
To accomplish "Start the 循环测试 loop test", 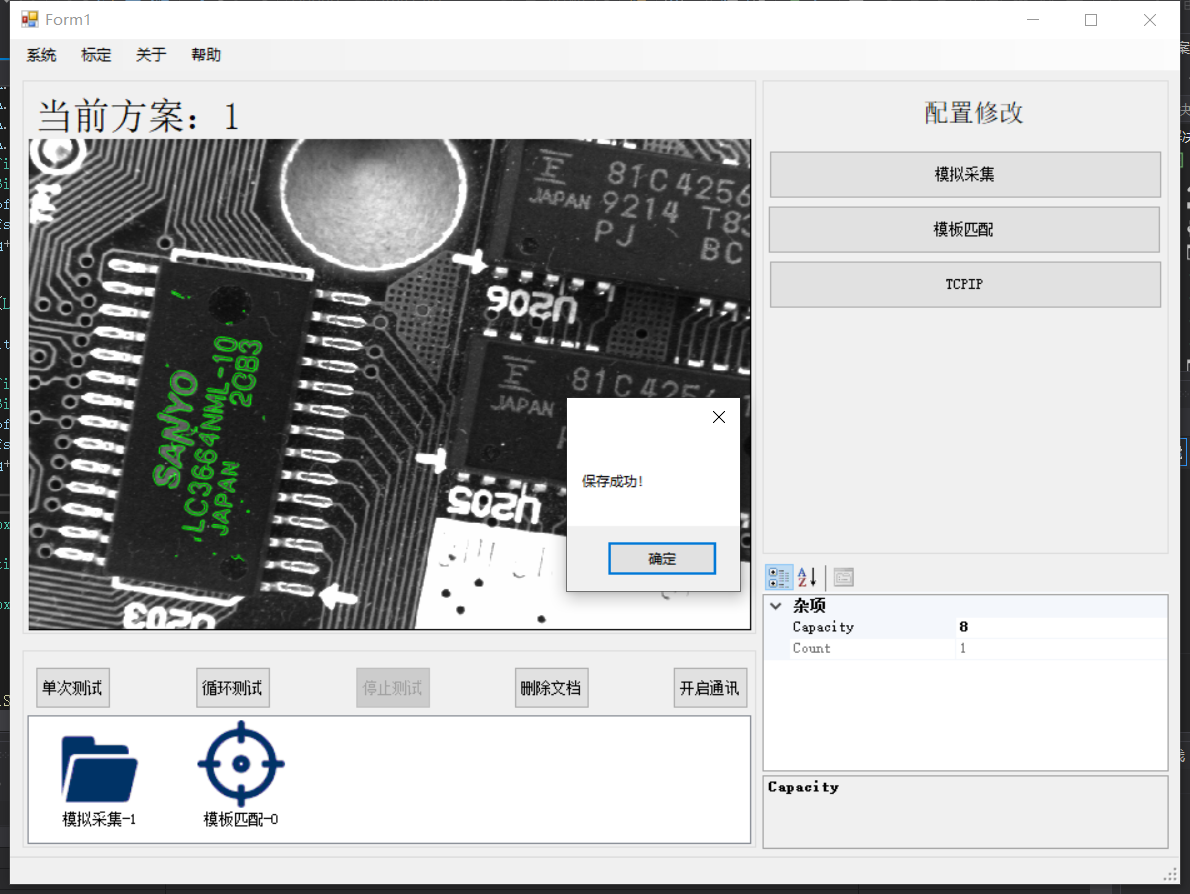I will tap(232, 688).
